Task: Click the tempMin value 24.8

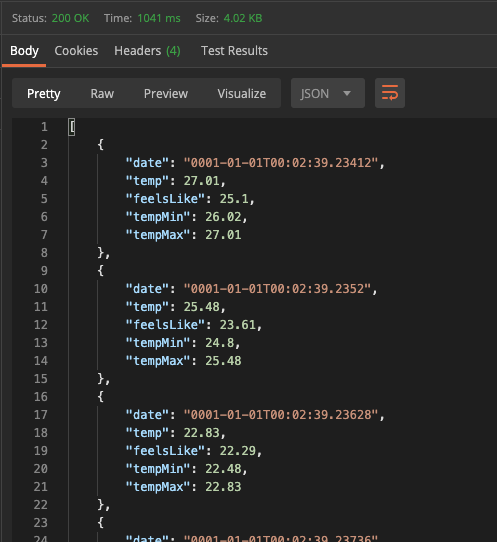Action: 219,343
